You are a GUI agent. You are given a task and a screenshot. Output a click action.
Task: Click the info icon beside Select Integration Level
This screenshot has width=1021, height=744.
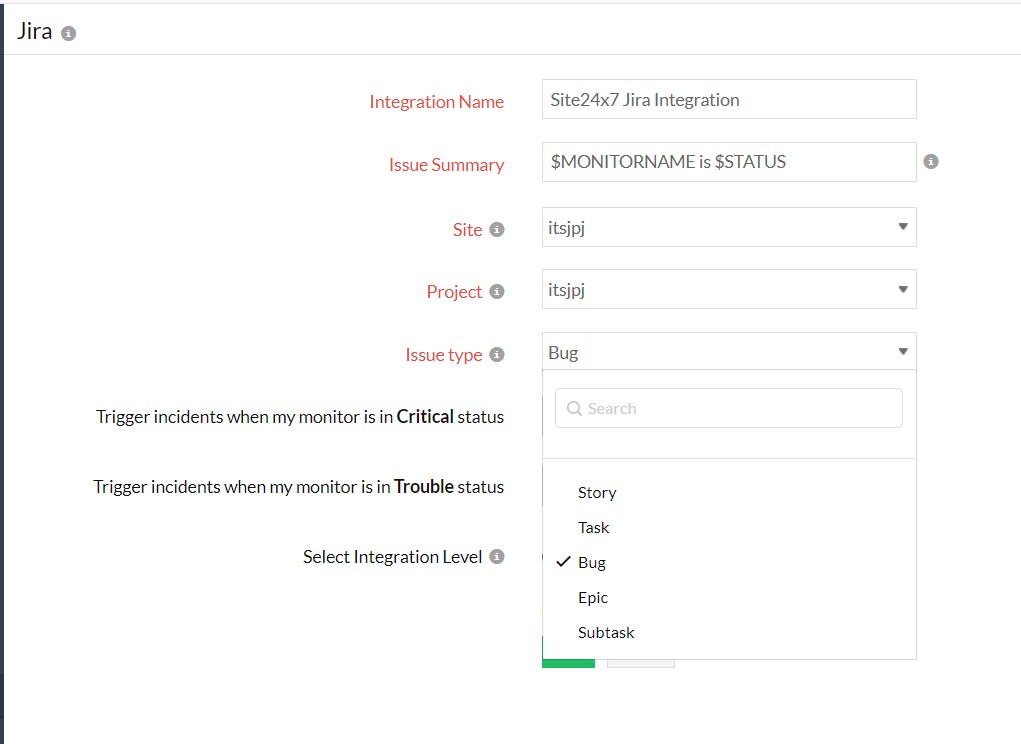[497, 557]
